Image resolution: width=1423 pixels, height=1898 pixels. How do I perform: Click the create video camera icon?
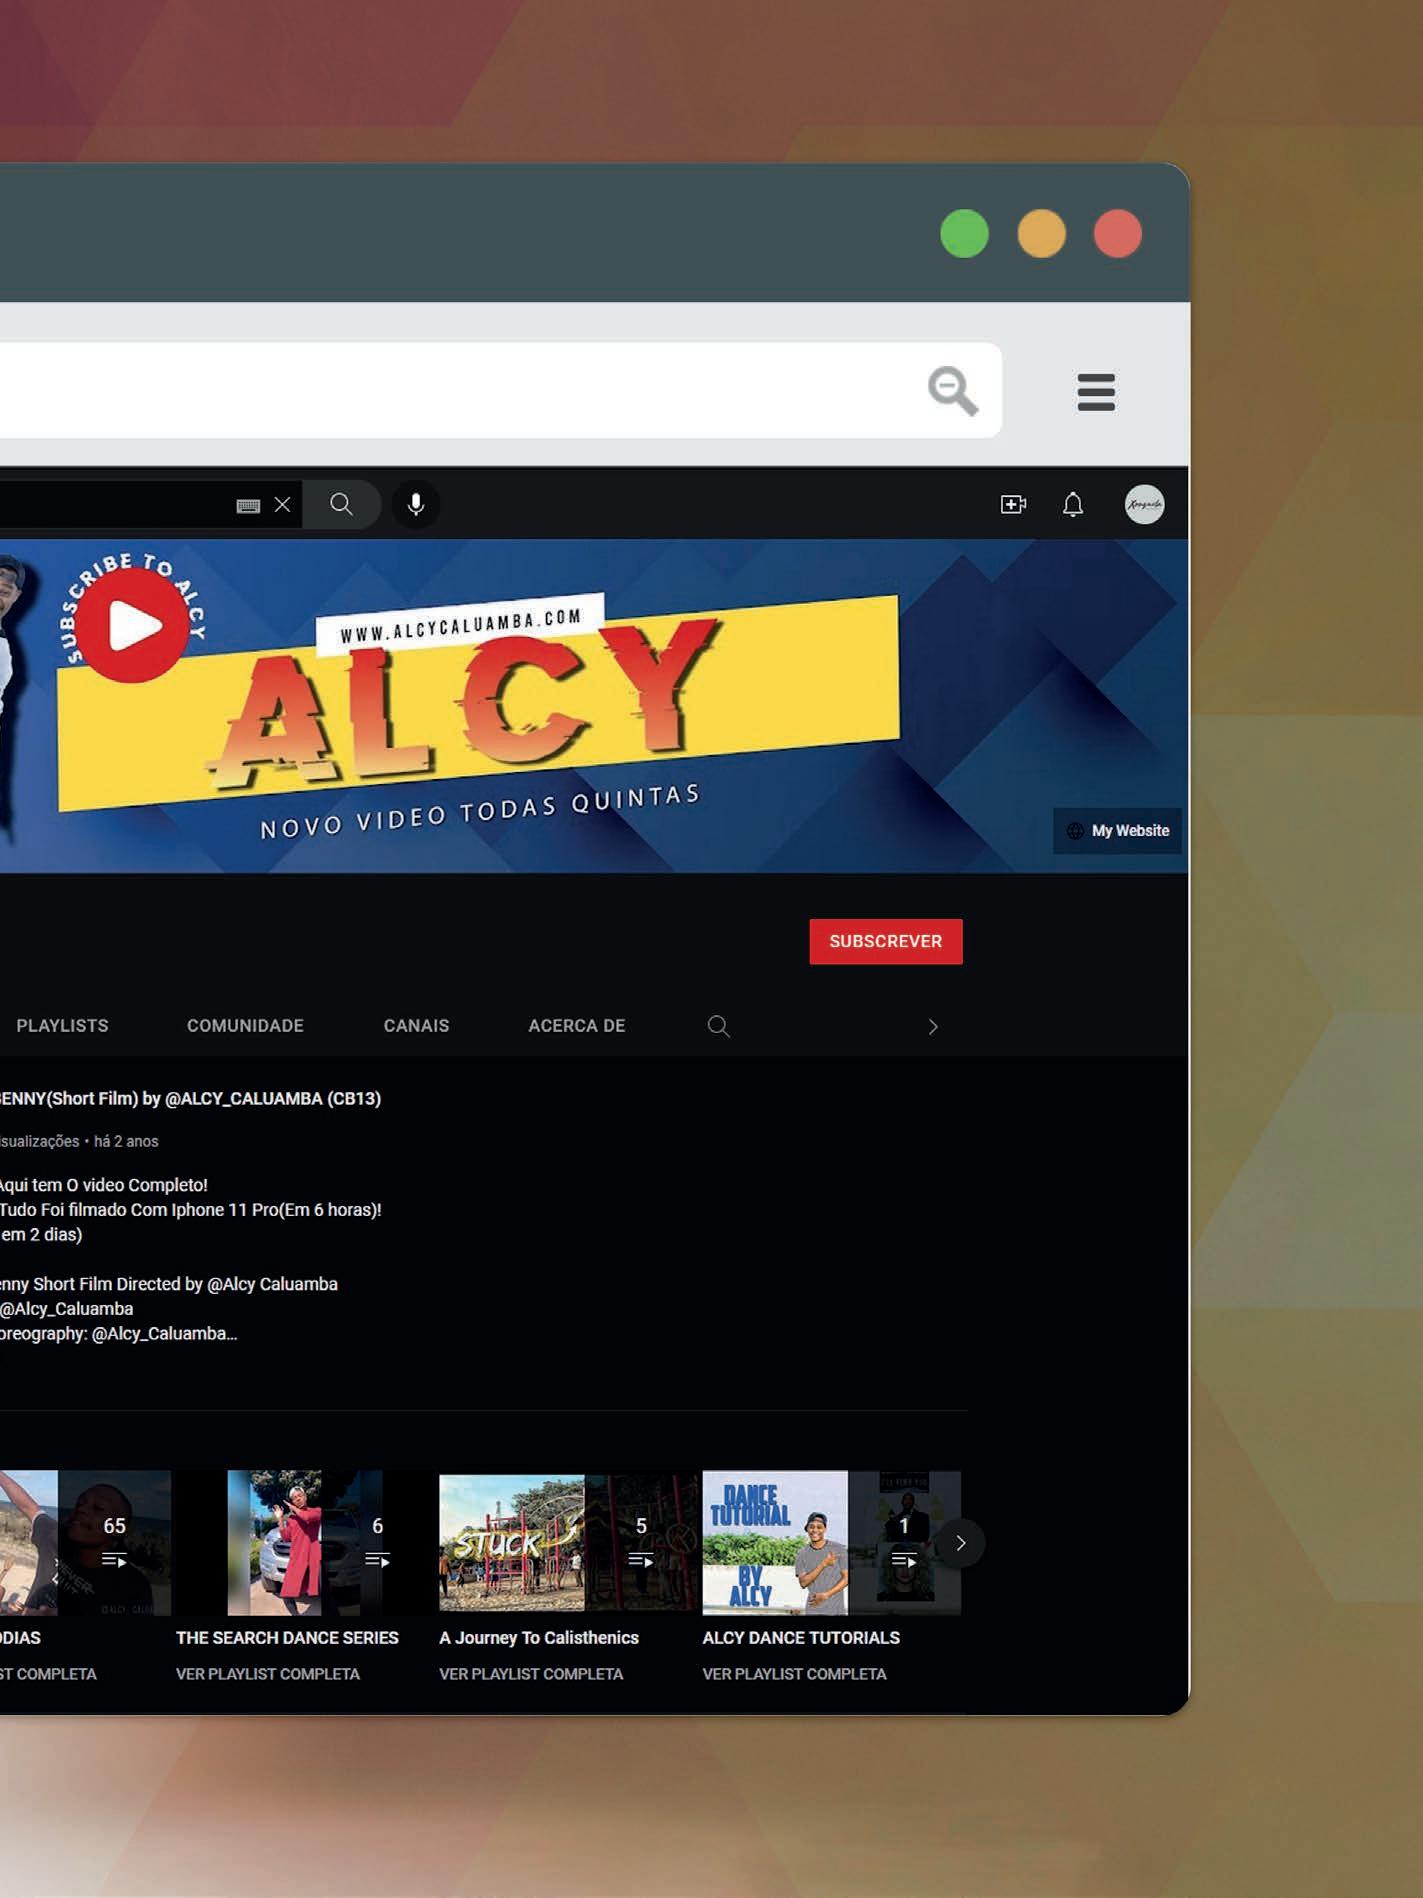click(1013, 504)
